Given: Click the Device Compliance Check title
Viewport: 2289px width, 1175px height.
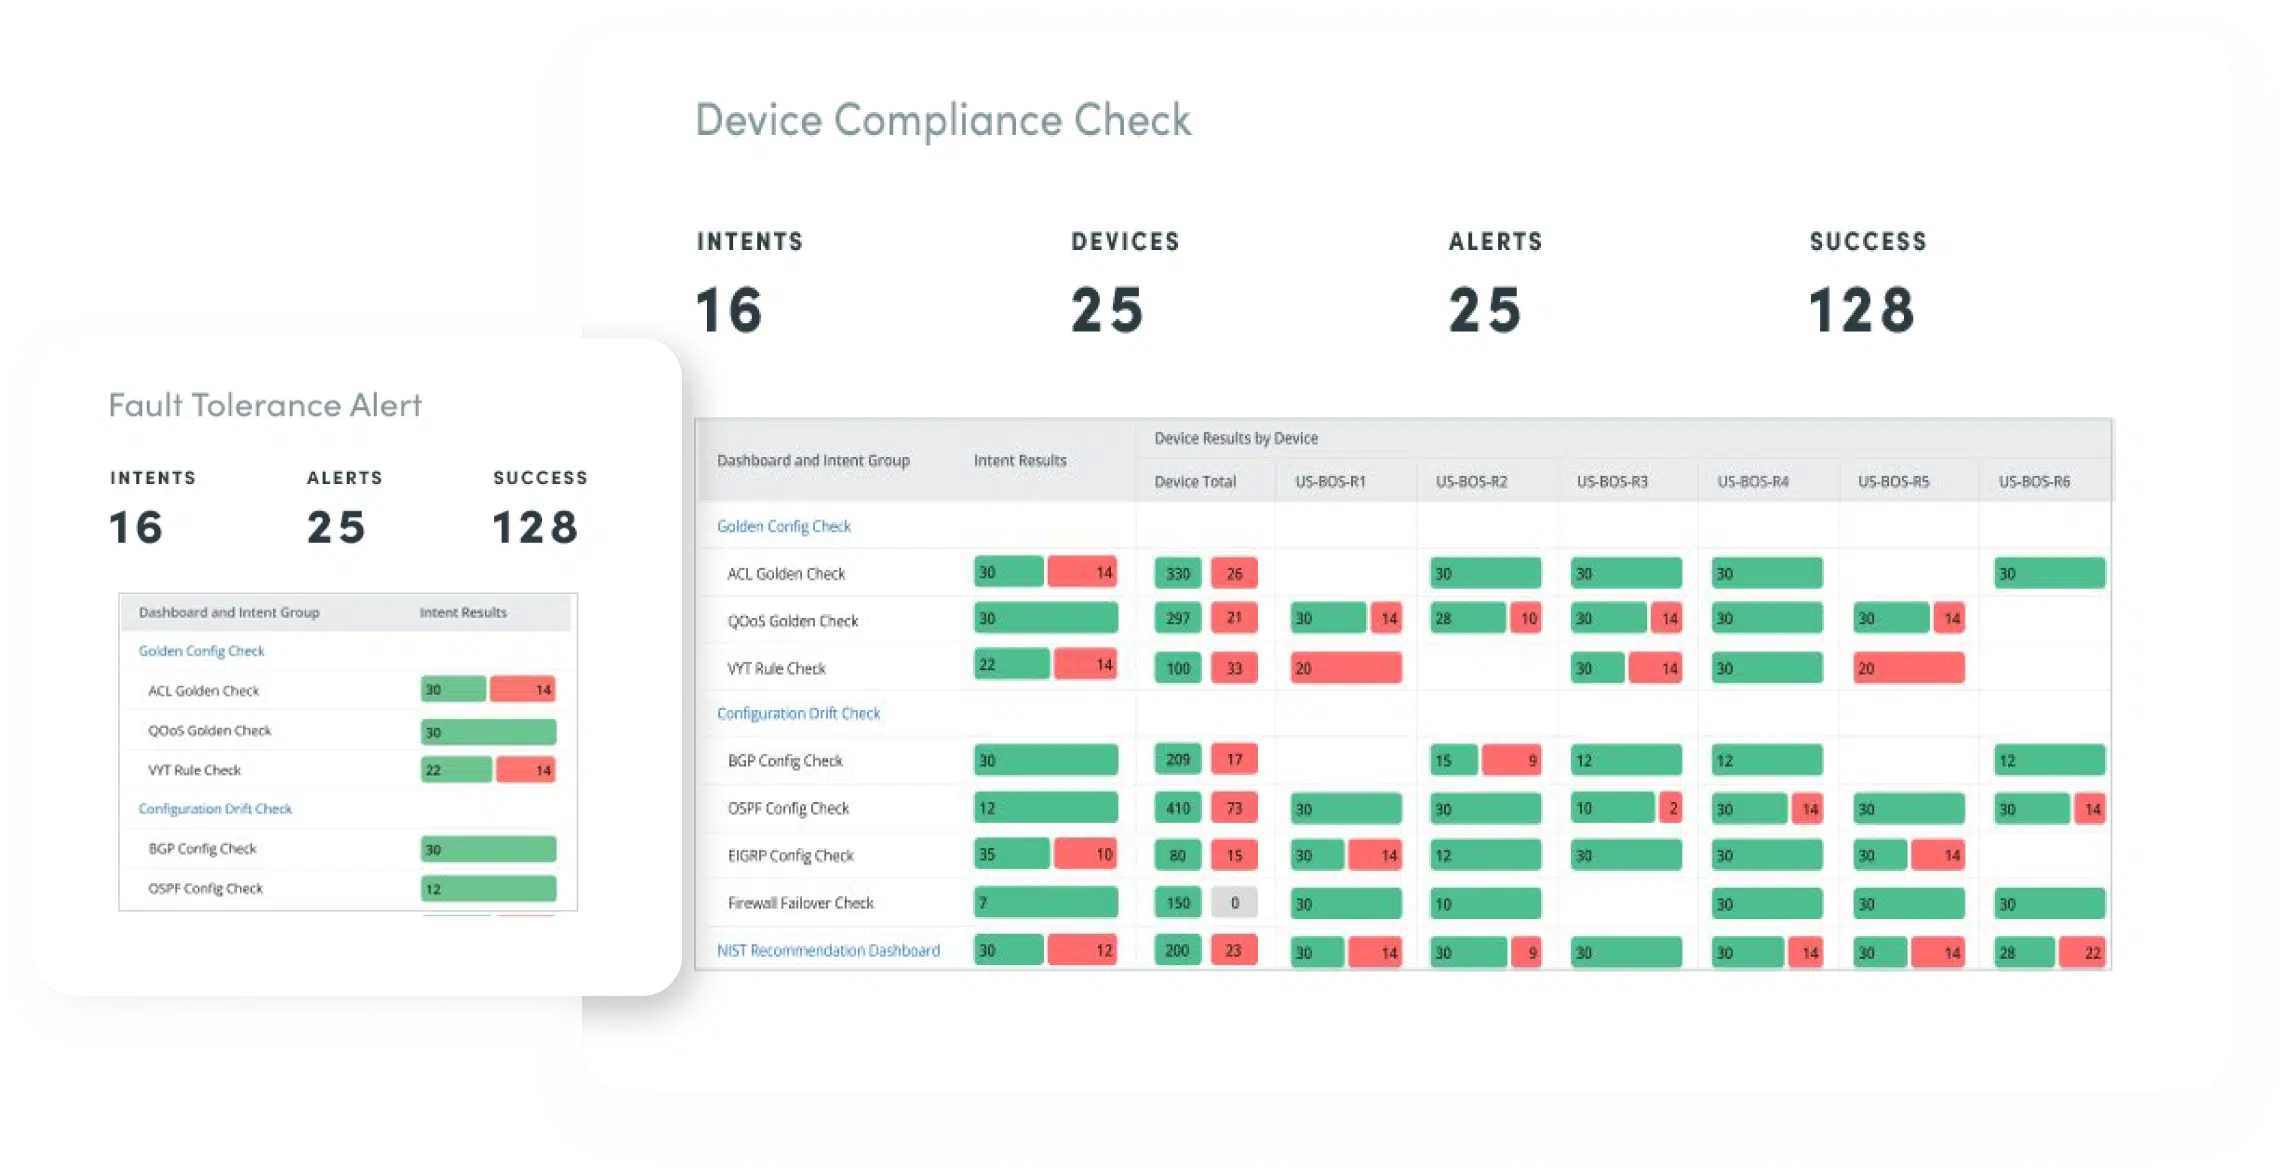Looking at the screenshot, I should pyautogui.click(x=942, y=120).
